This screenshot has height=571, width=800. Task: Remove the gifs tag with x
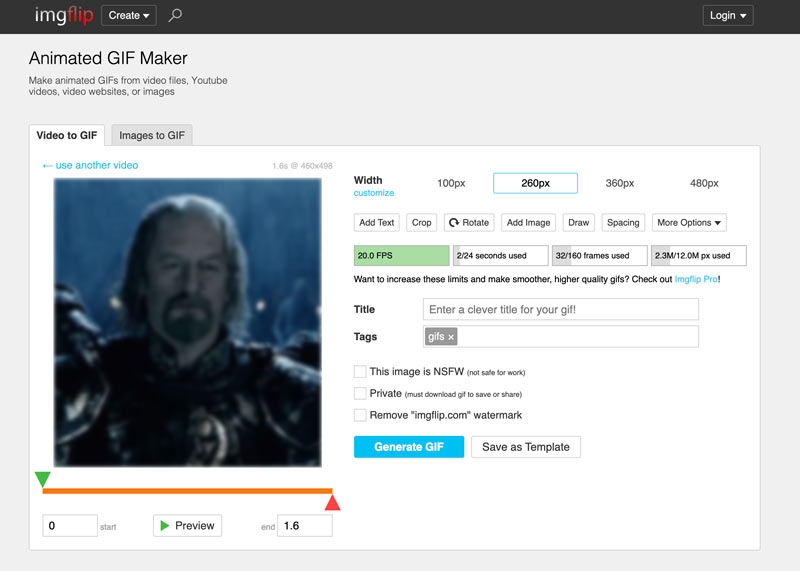[x=451, y=337]
